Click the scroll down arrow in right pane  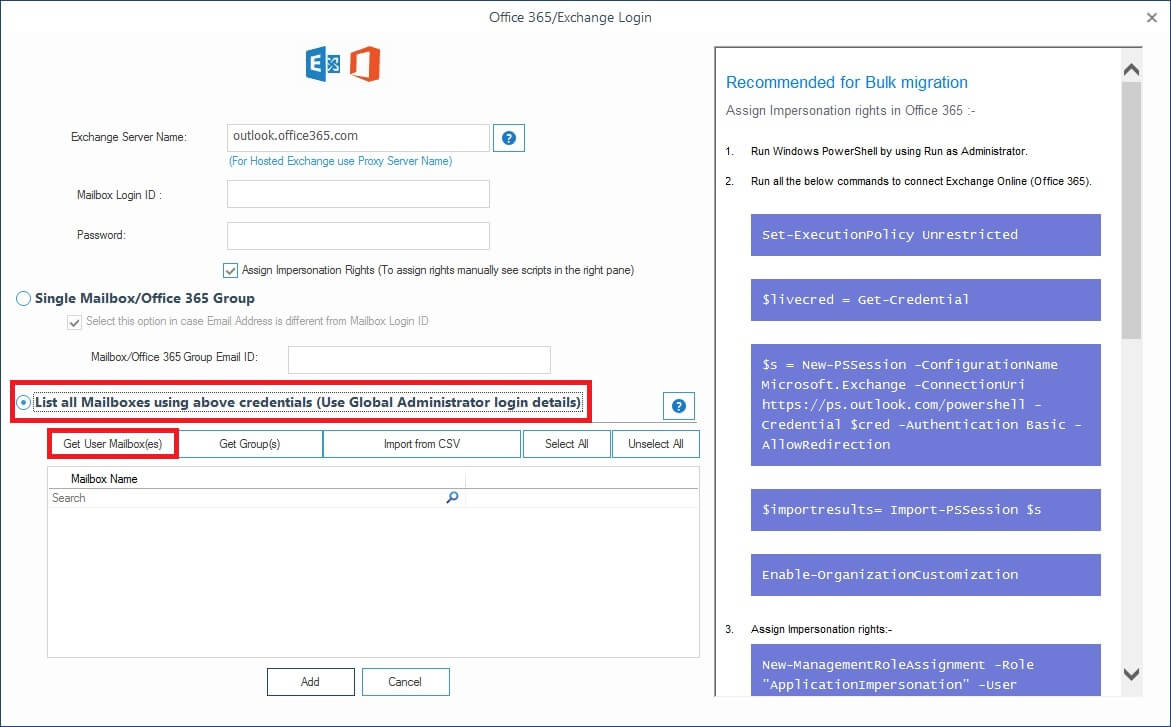click(1131, 674)
